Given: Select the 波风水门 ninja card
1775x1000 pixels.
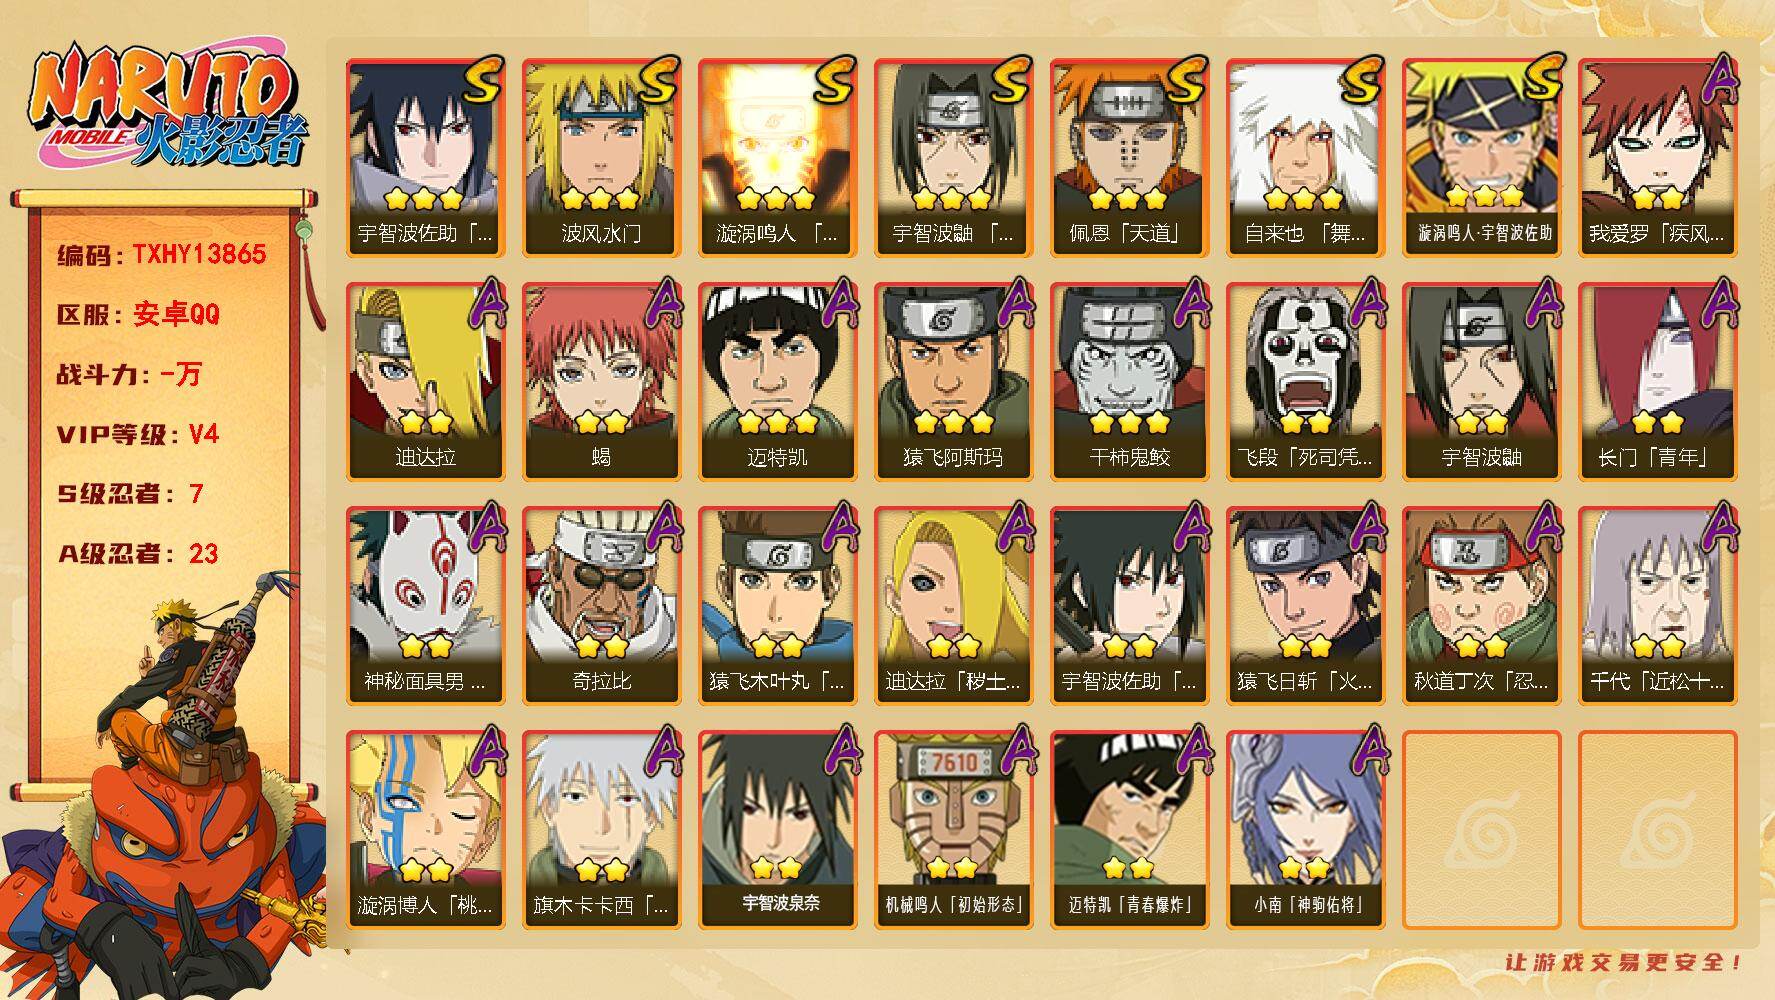Looking at the screenshot, I should pos(601,158).
